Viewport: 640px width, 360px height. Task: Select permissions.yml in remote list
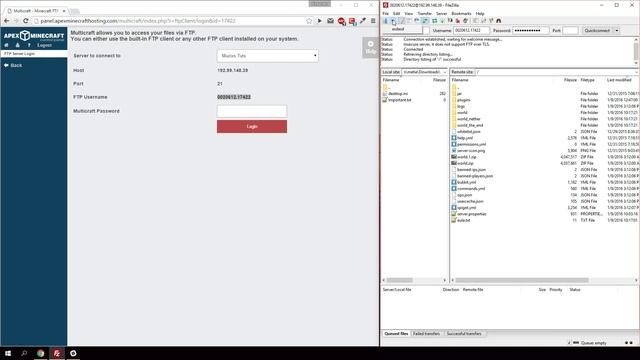(x=471, y=144)
